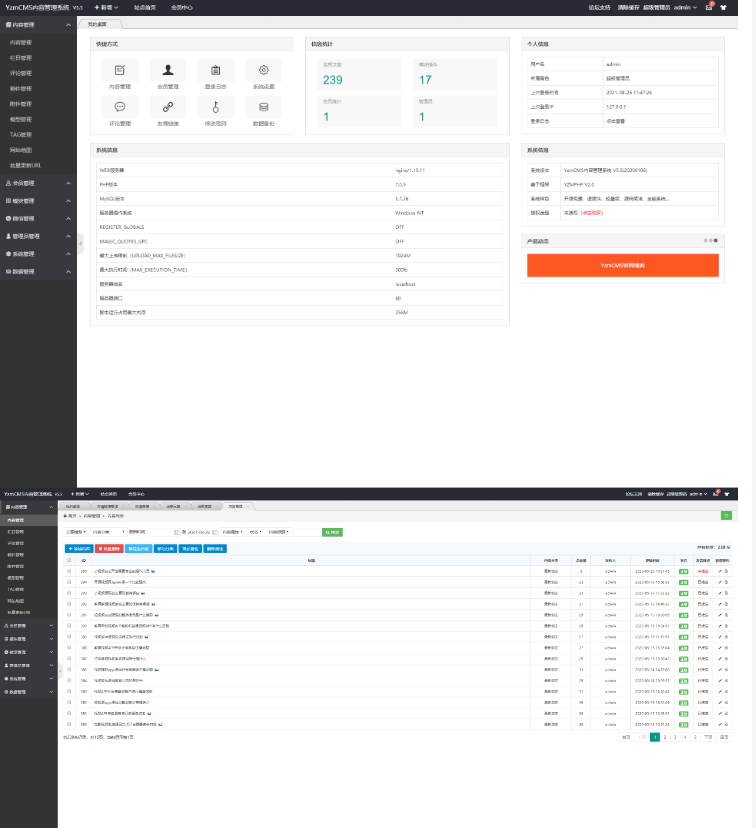
Task: Click the 评论管理 speech bubble icon
Action: pos(120,107)
